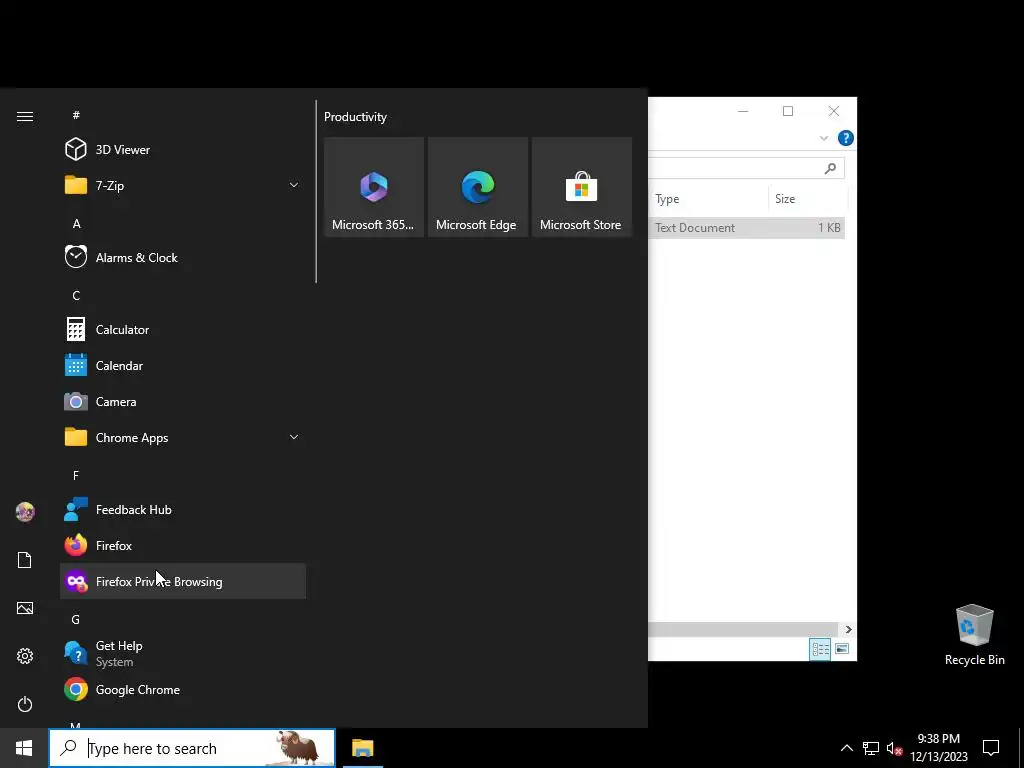Open the Microsoft 365 tile
The image size is (1024, 768).
[x=374, y=187]
